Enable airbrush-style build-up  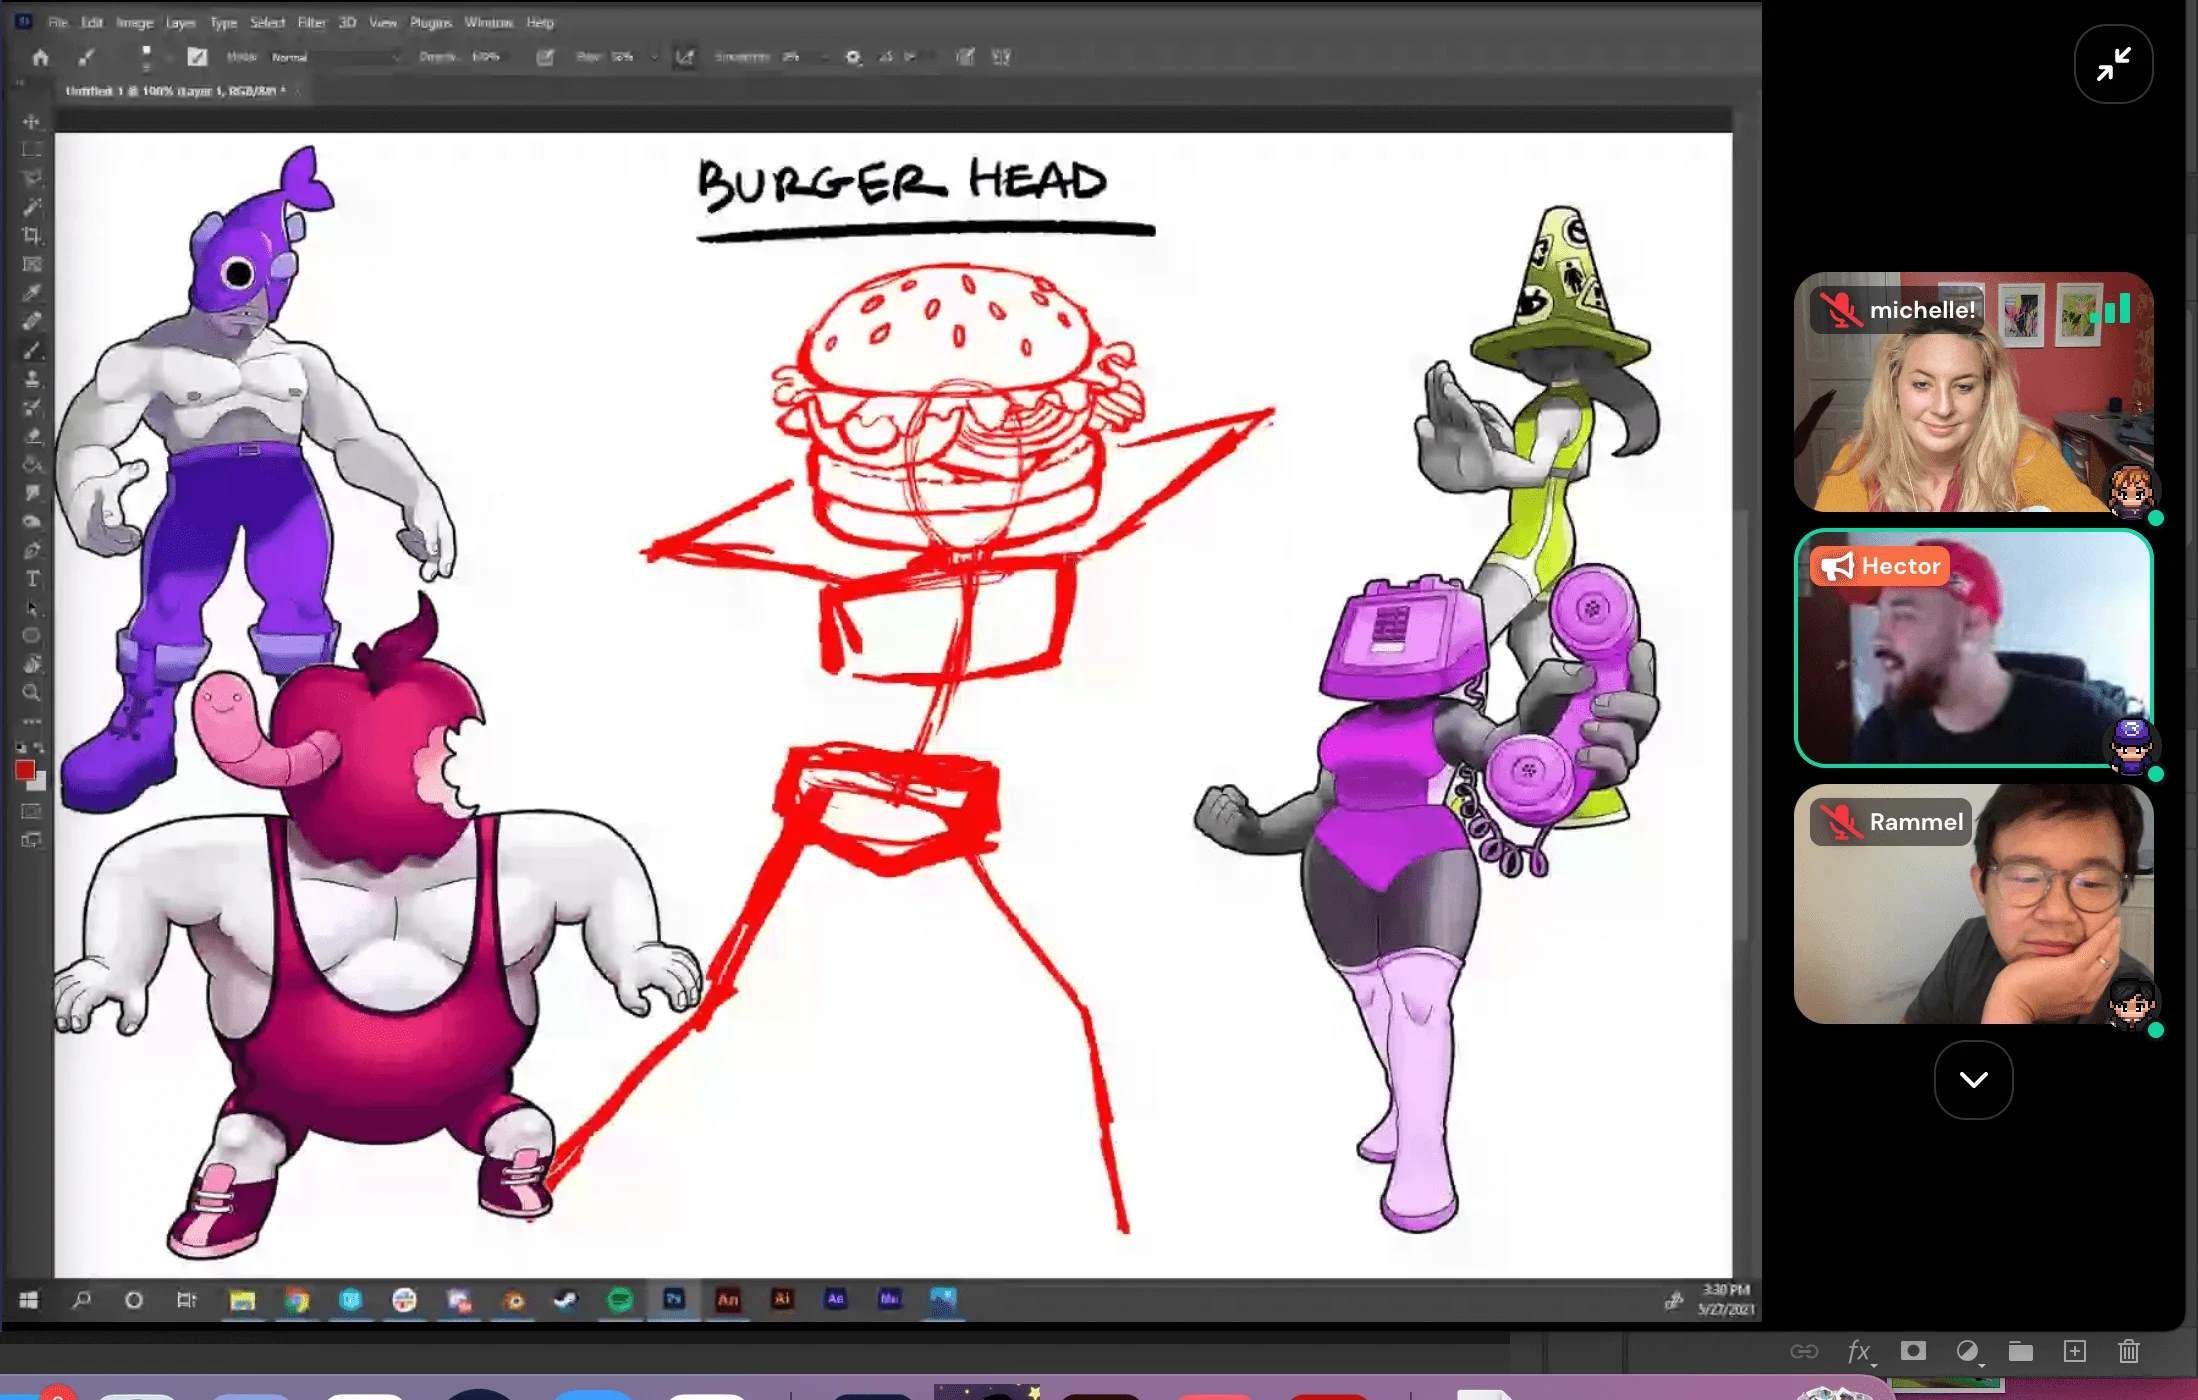(x=685, y=57)
